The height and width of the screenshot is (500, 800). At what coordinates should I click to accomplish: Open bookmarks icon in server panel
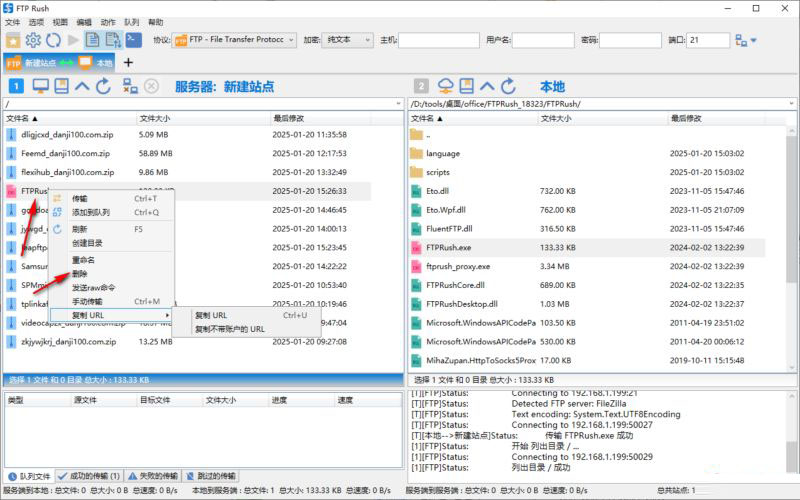pyautogui.click(x=61, y=86)
